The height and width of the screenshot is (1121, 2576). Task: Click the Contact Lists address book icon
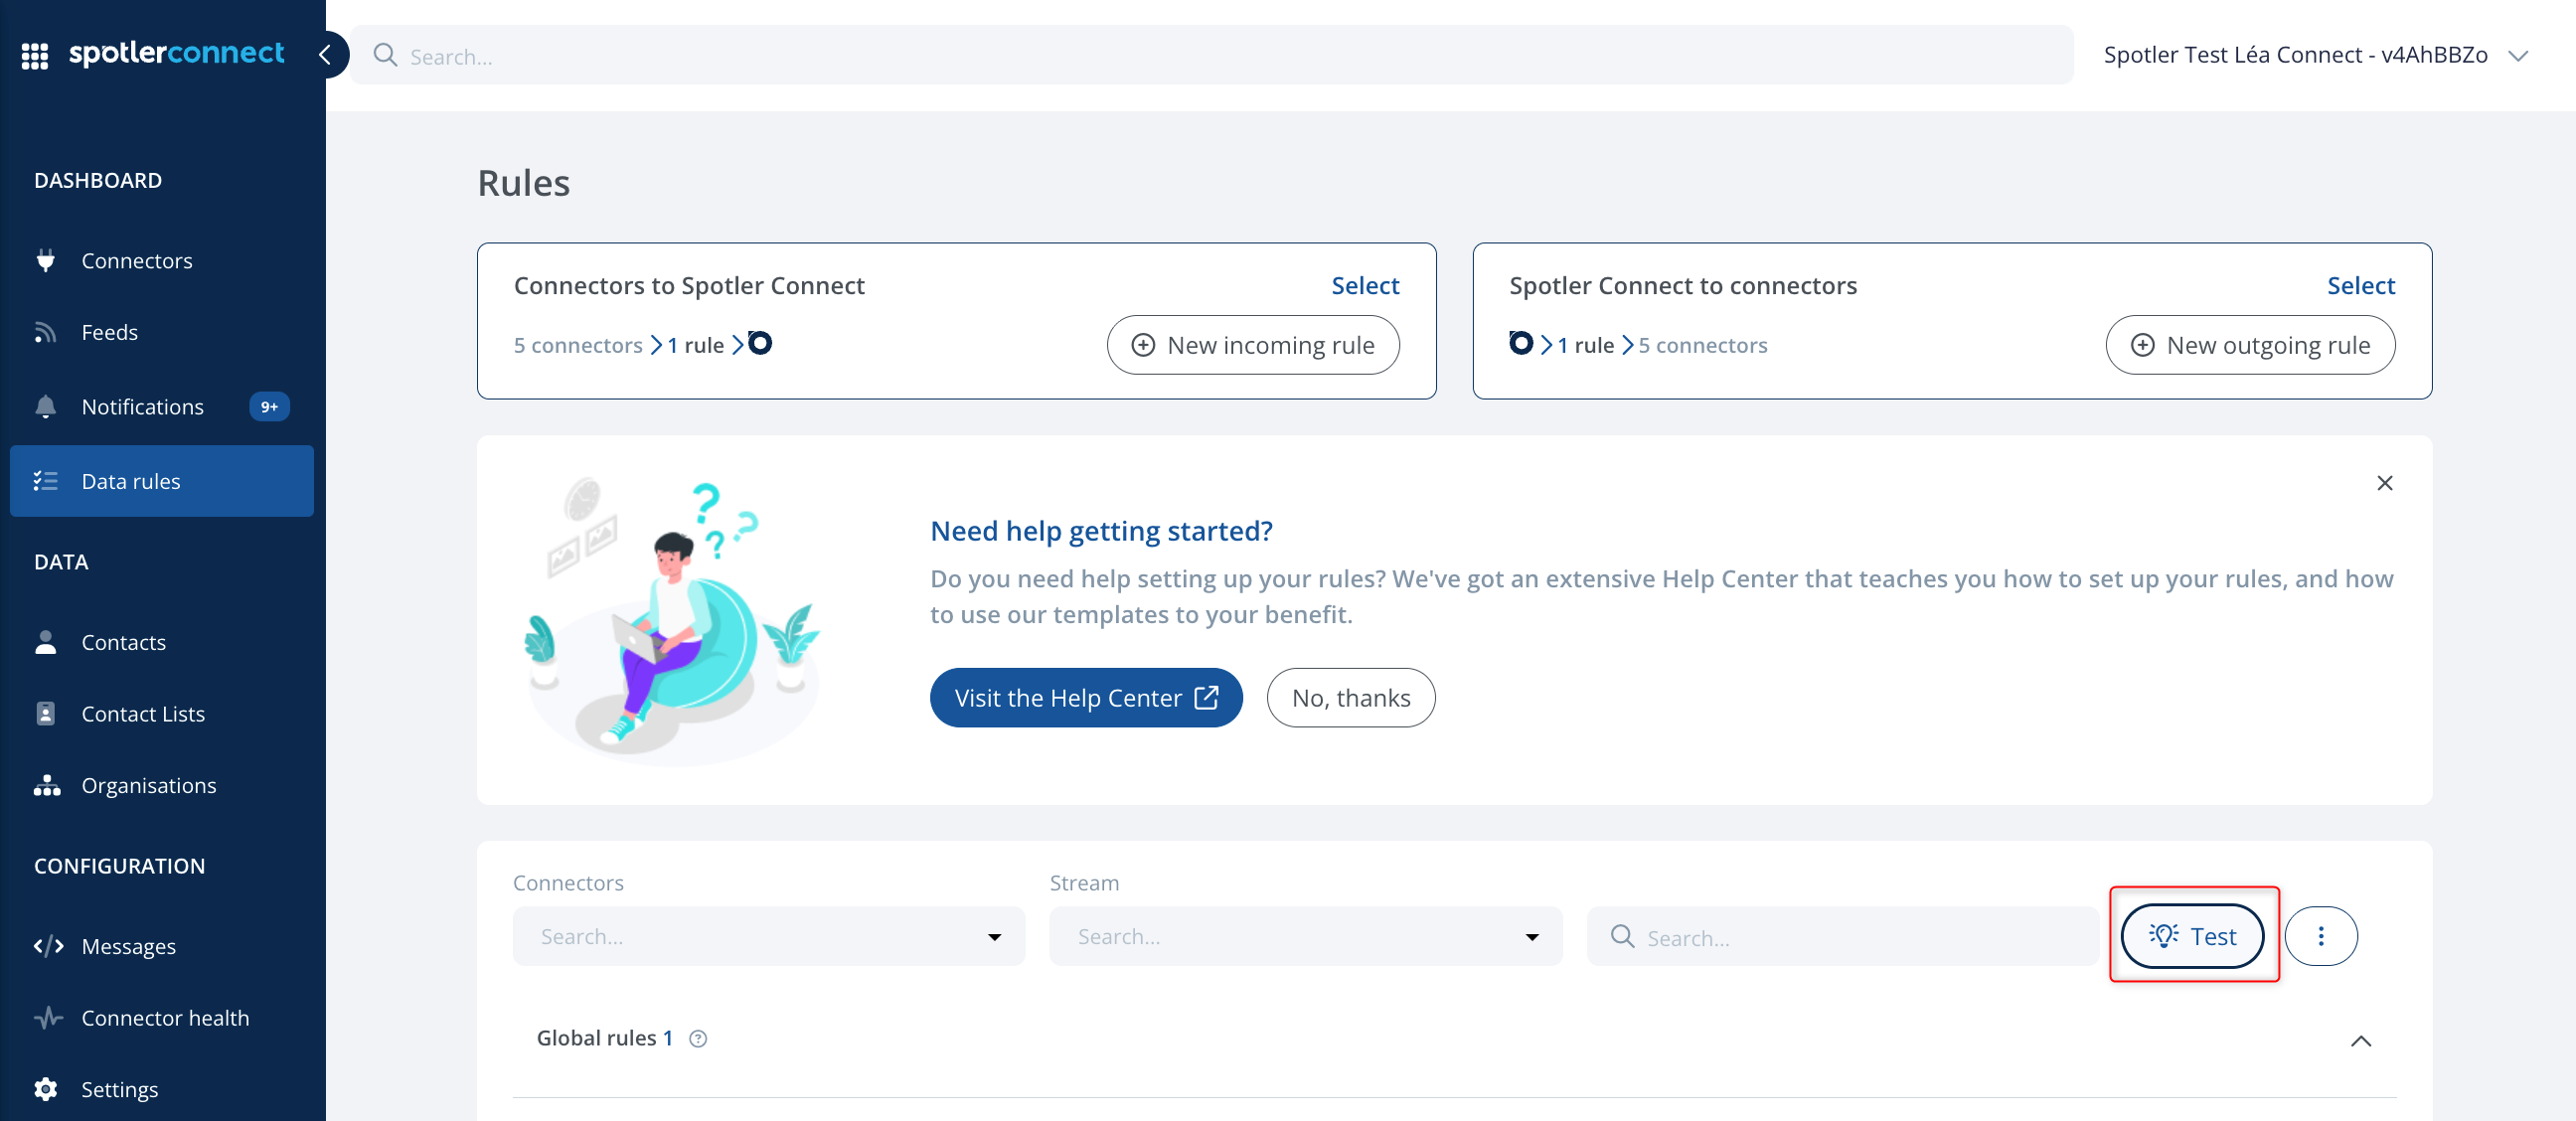click(x=46, y=713)
